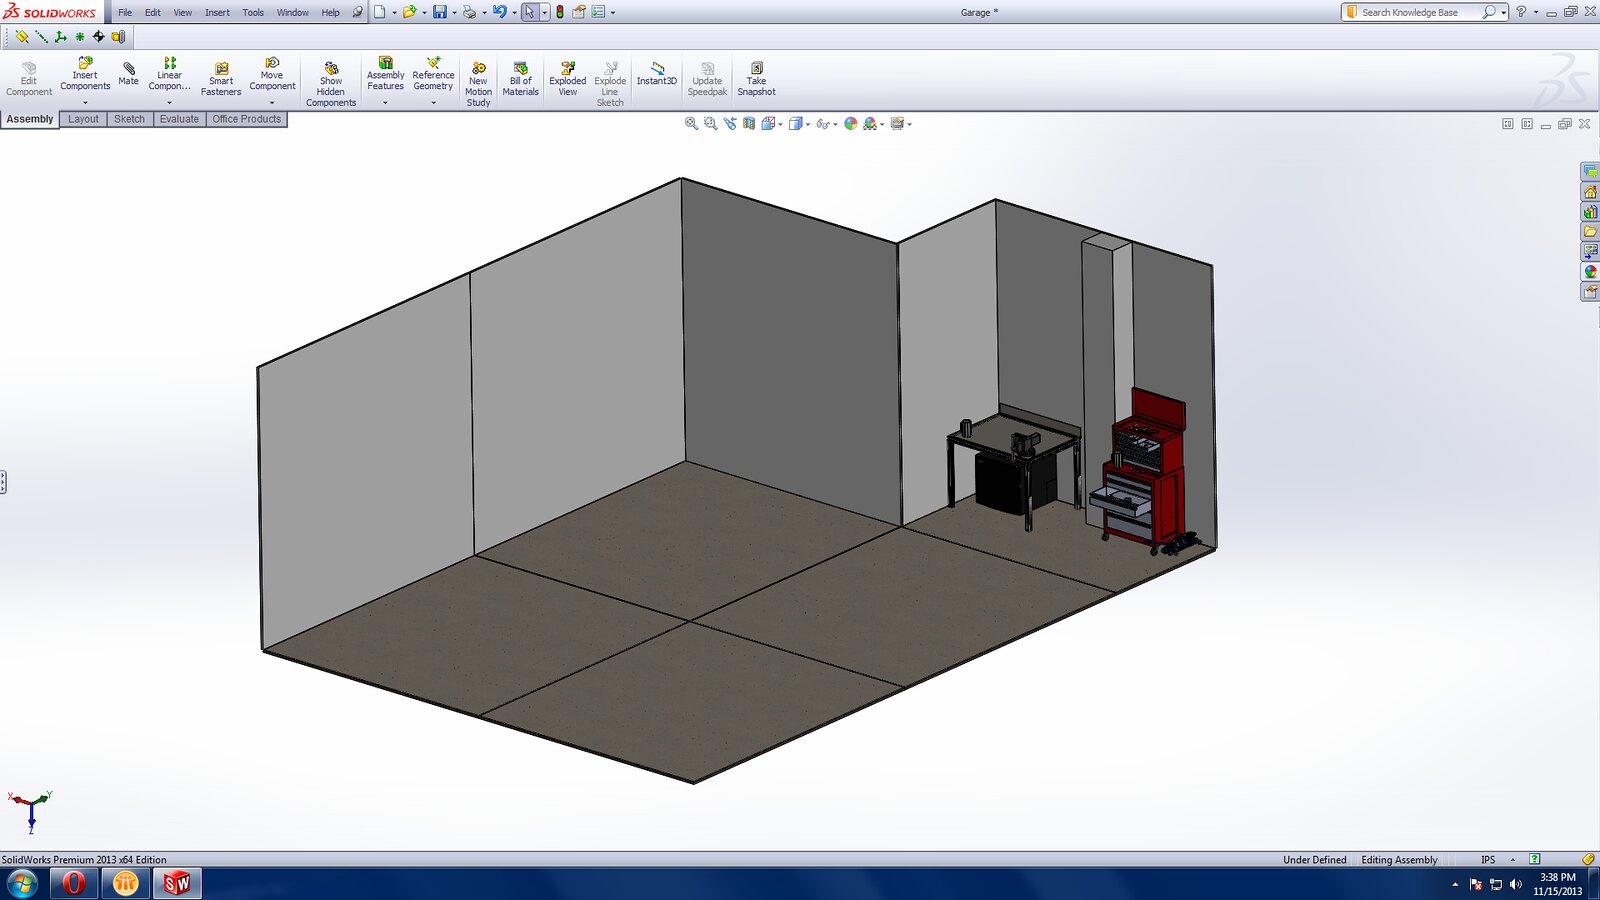1600x900 pixels.
Task: Open View Palette task pane tab
Action: click(x=1590, y=252)
